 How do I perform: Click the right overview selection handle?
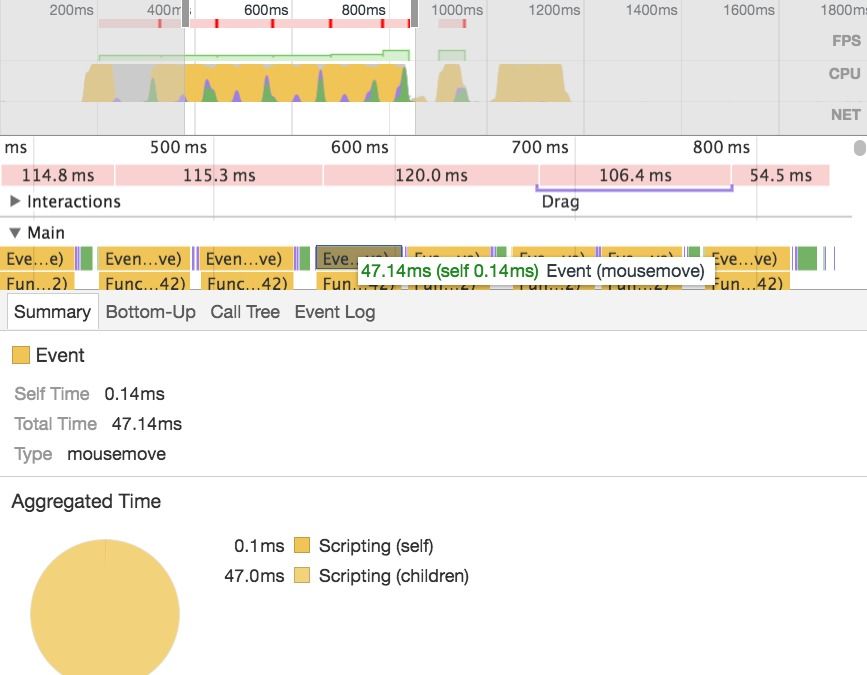tap(414, 13)
